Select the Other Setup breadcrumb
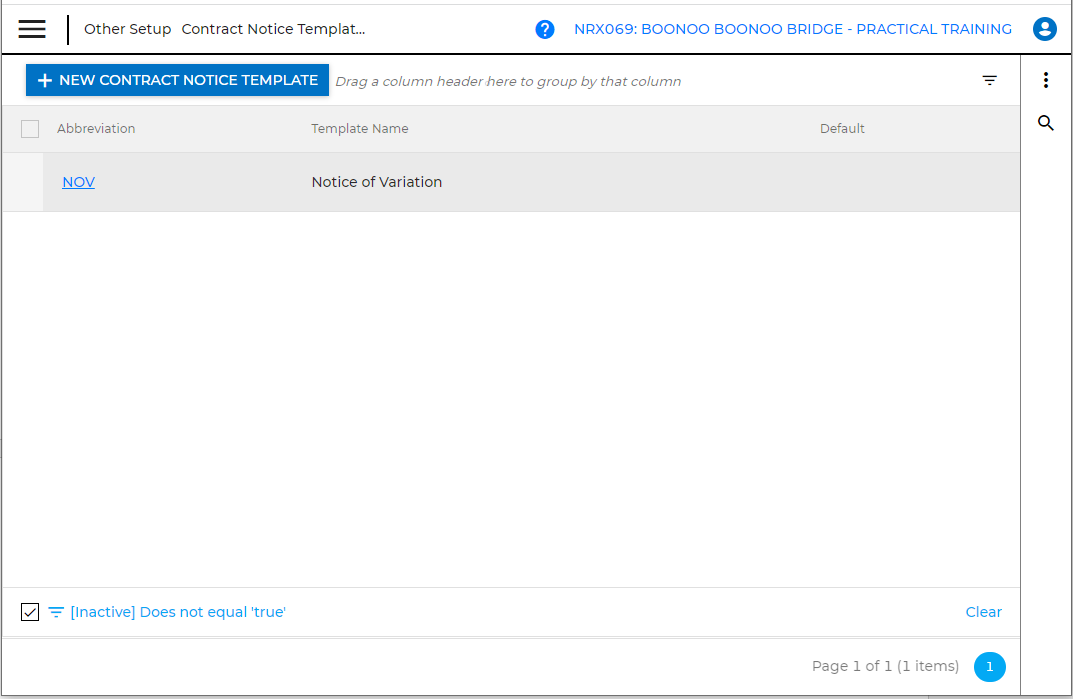The image size is (1073, 699). pos(127,29)
